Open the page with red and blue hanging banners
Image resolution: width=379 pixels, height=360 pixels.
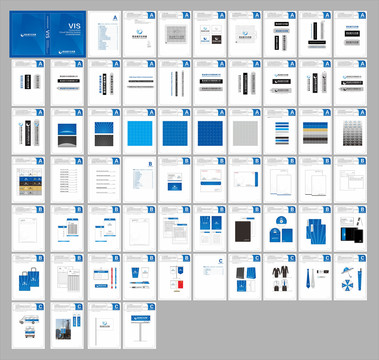tap(175, 277)
